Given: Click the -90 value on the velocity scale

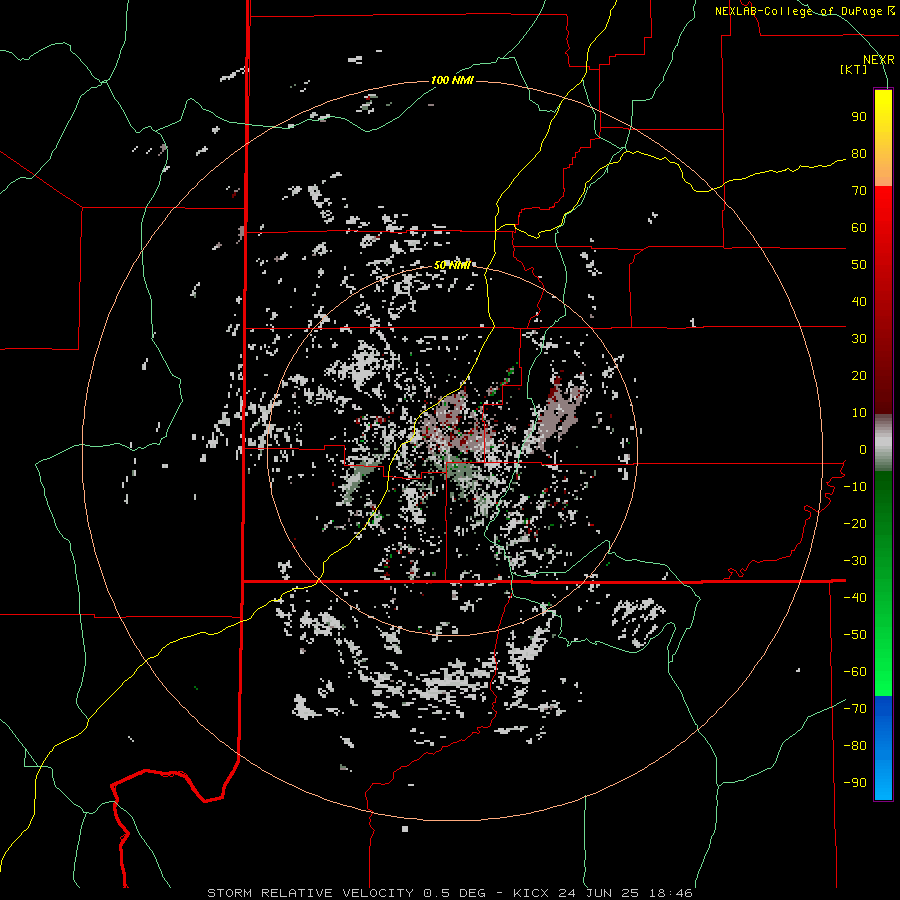Looking at the screenshot, I should (x=855, y=783).
